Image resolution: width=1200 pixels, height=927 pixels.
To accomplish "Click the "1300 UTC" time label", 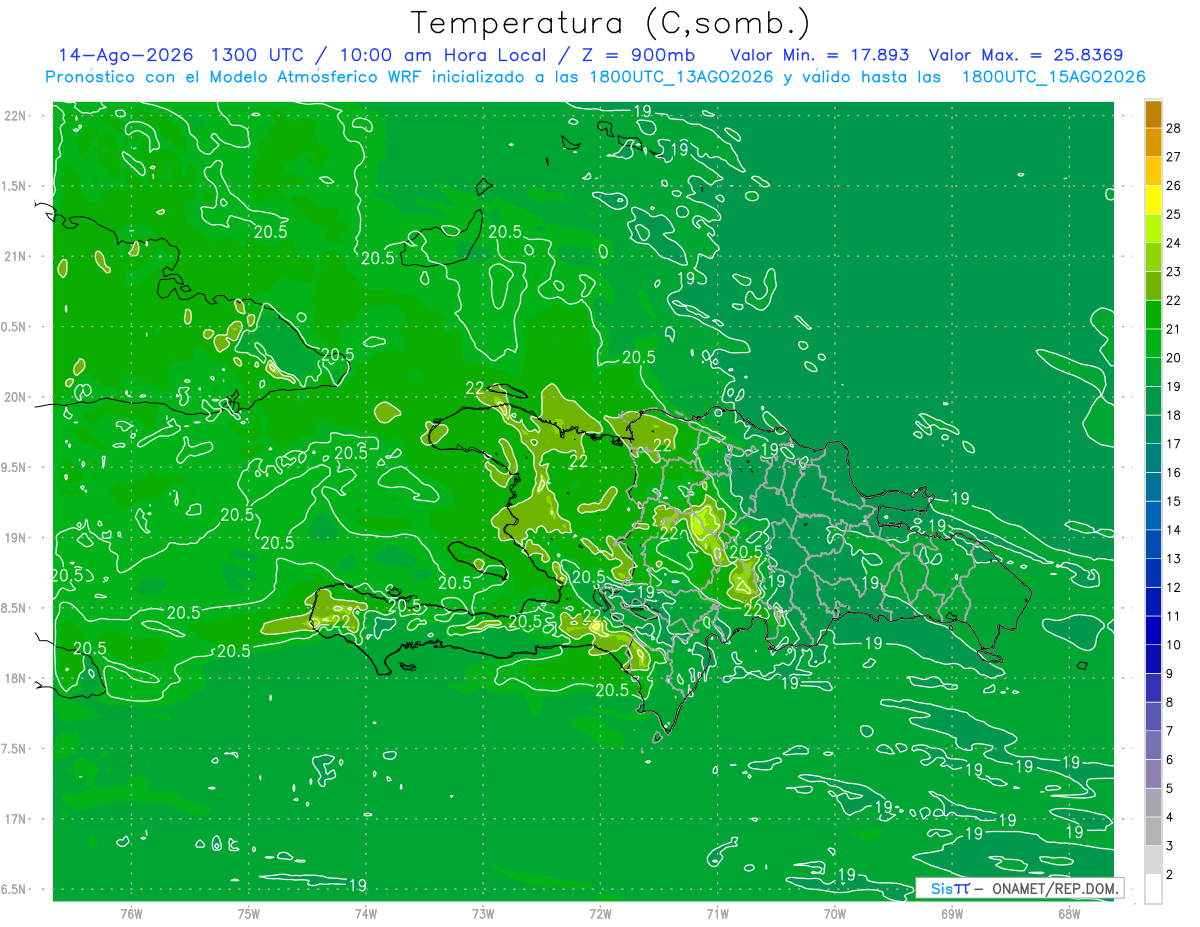I will 258,55.
